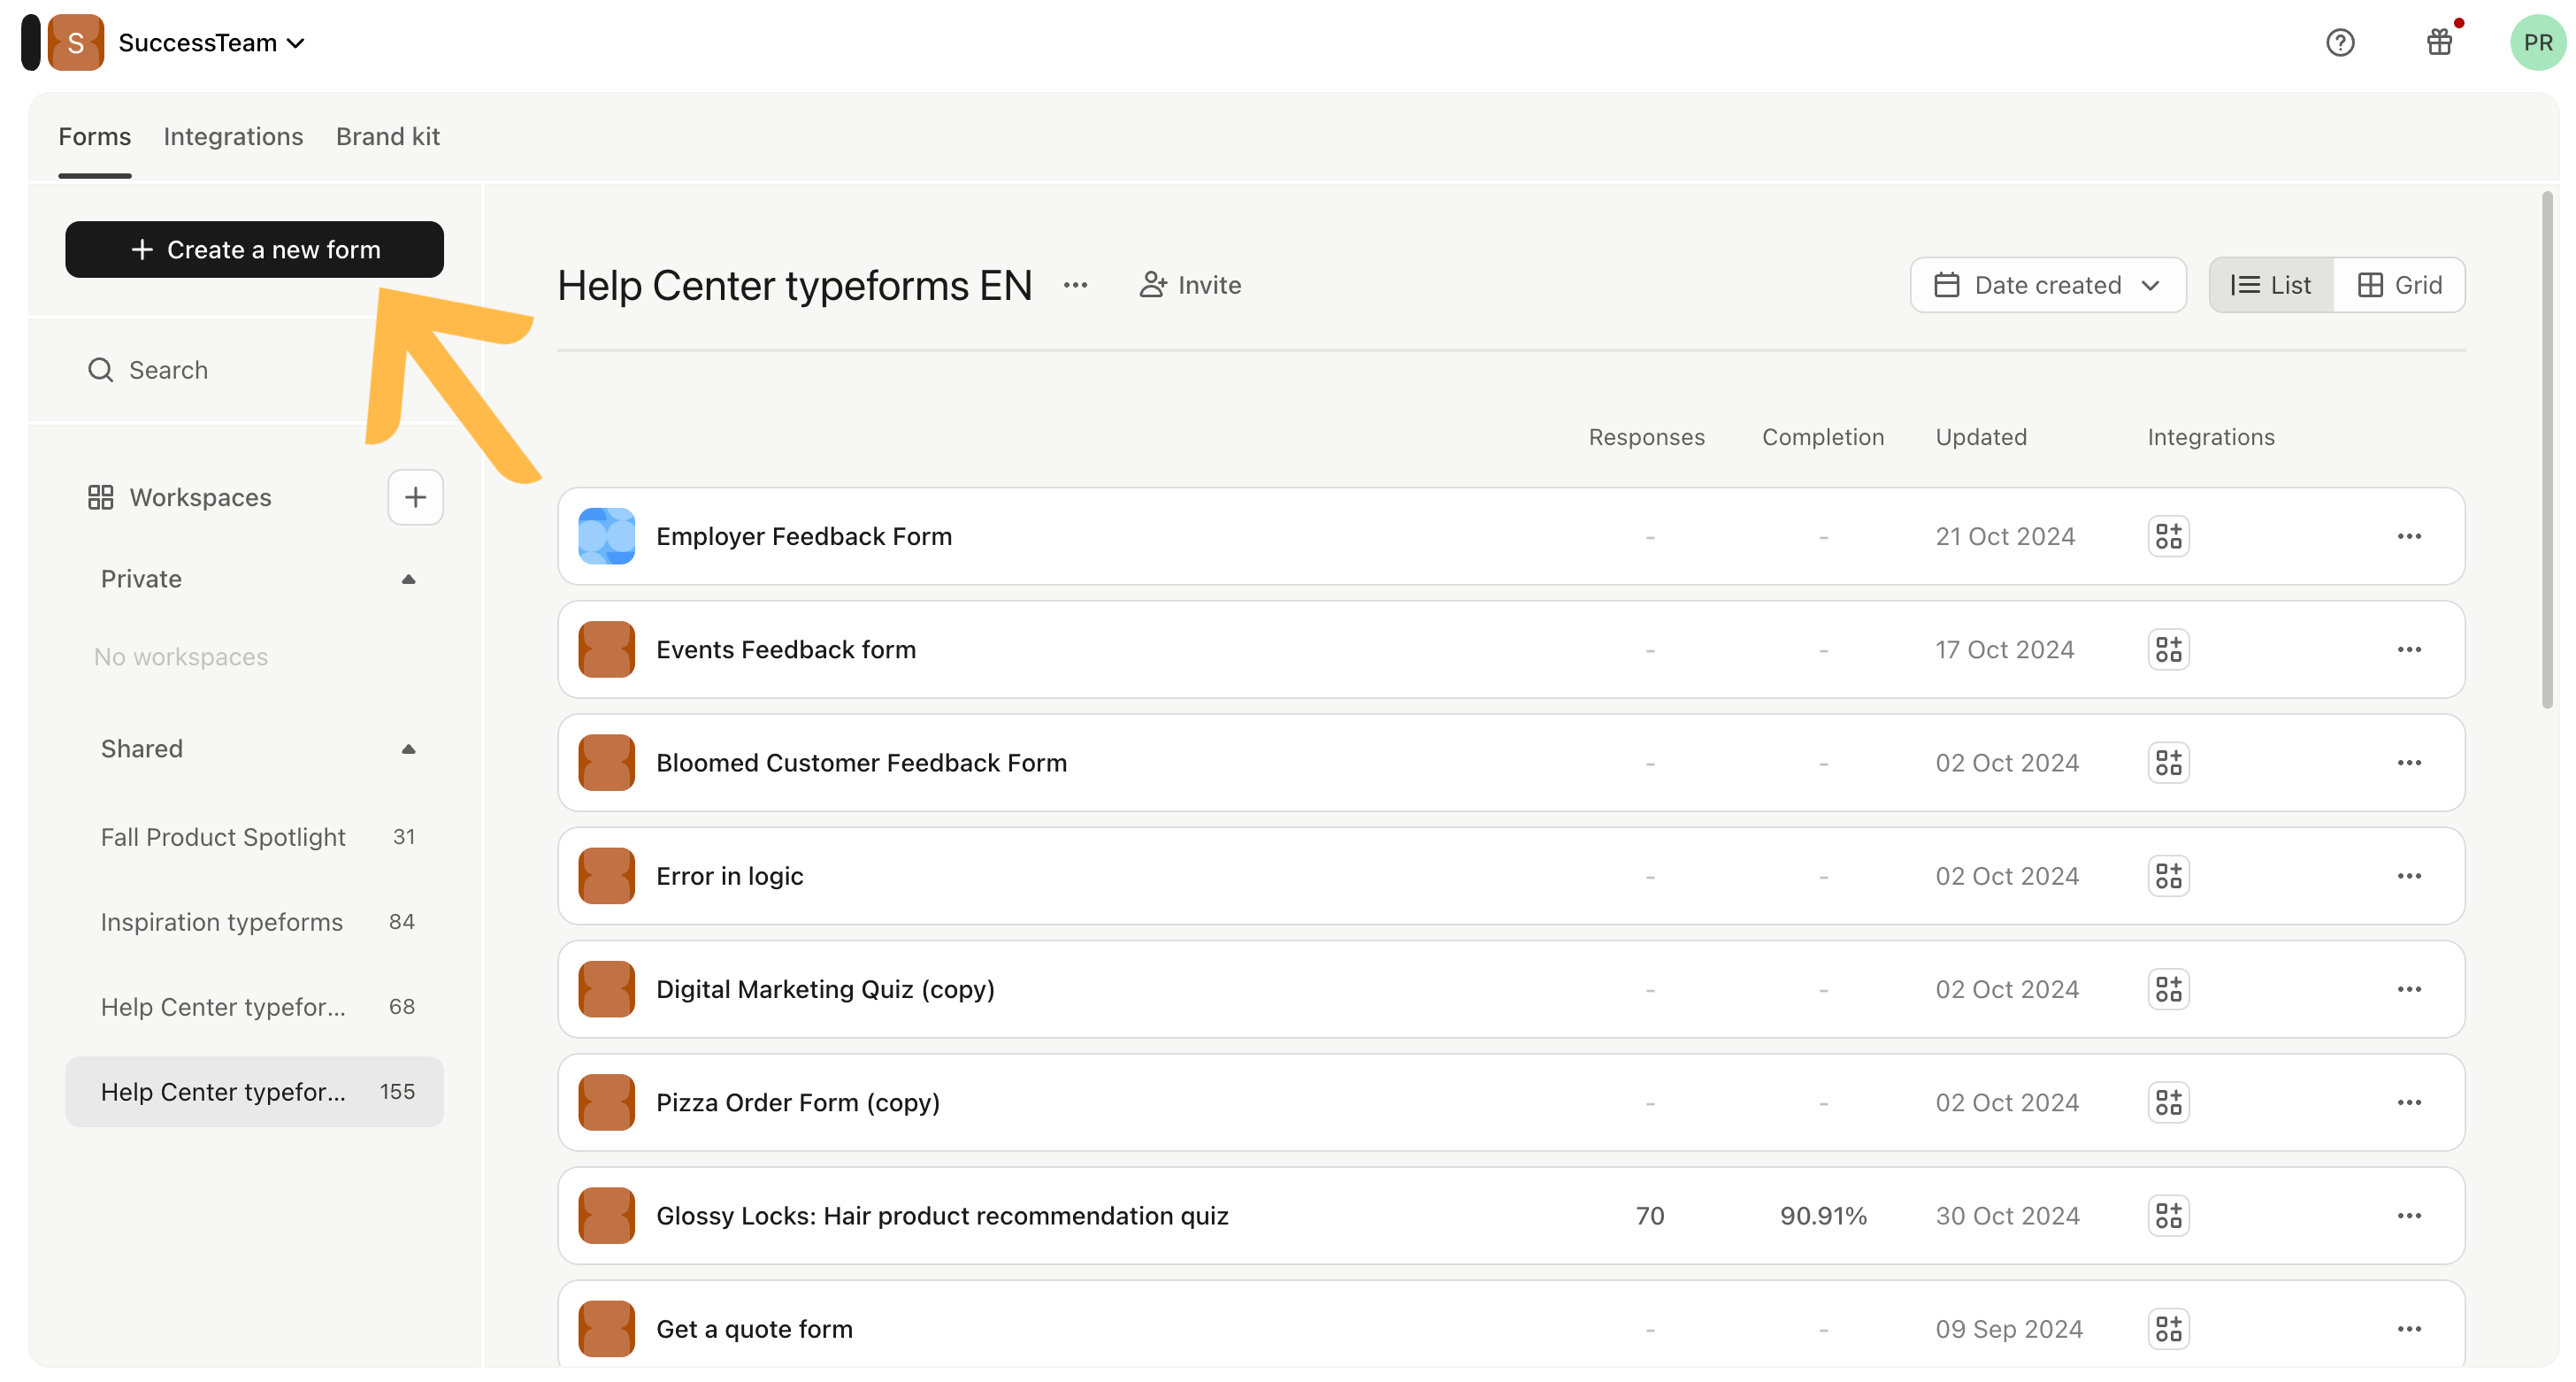Click the vertical scrollbar on the right
This screenshot has height=1382, width=2576.
coord(2547,450)
